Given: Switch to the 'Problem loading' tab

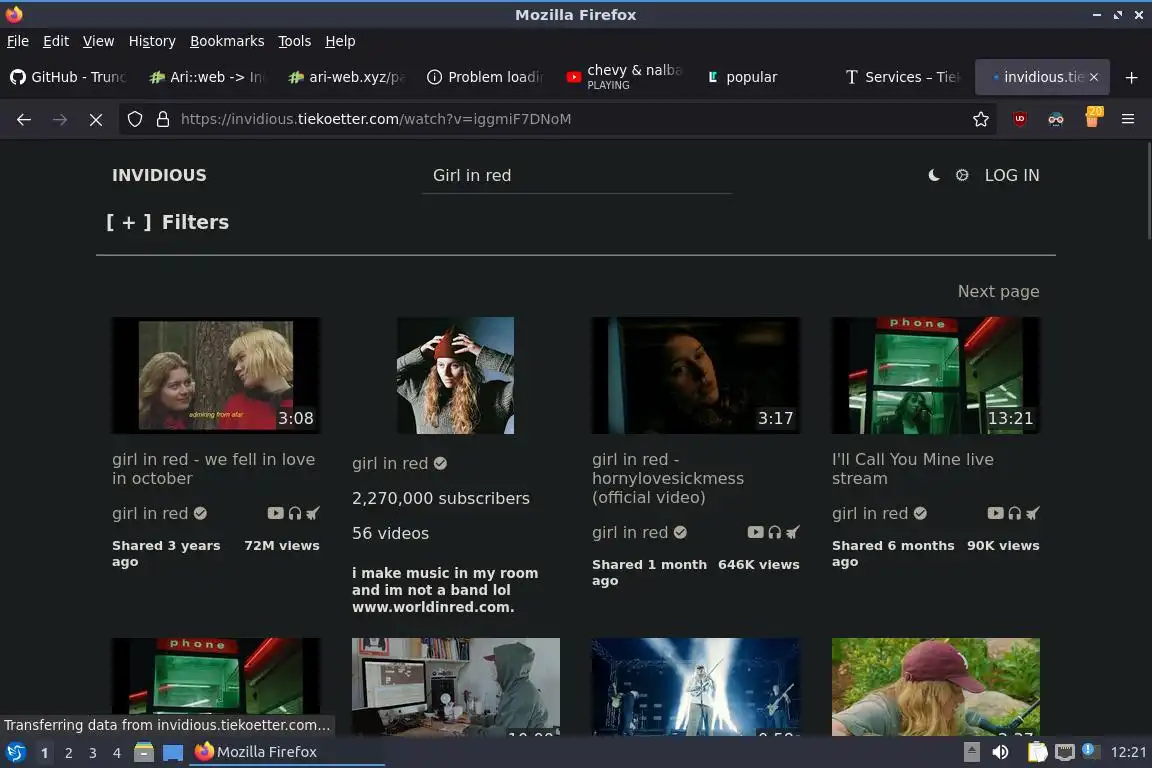Looking at the screenshot, I should click(486, 77).
